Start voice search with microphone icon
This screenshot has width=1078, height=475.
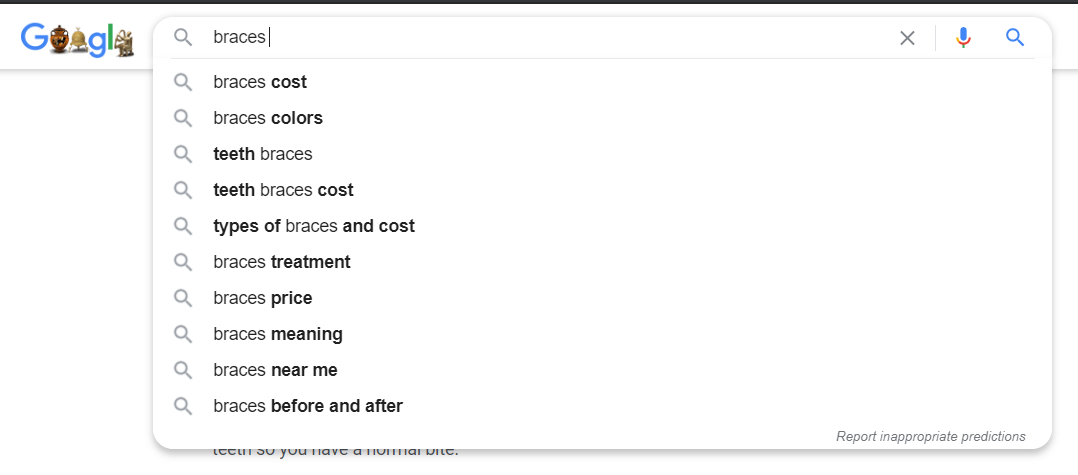pyautogui.click(x=963, y=38)
